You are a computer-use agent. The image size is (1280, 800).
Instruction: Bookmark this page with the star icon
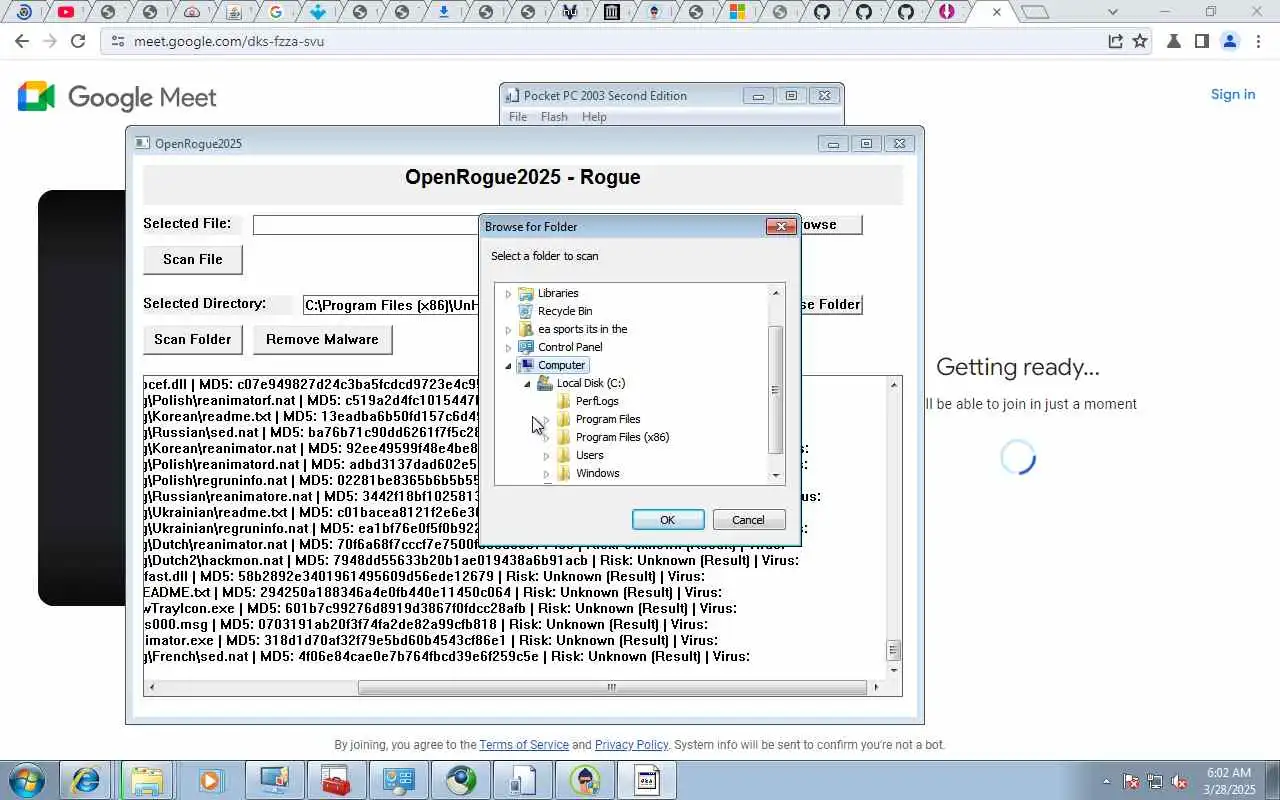point(1140,41)
